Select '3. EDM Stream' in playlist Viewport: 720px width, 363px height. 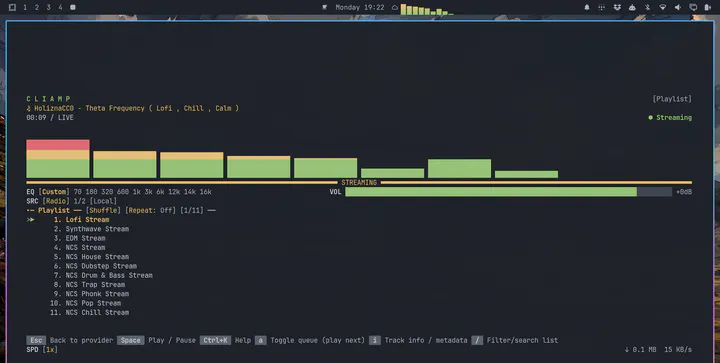(x=79, y=238)
